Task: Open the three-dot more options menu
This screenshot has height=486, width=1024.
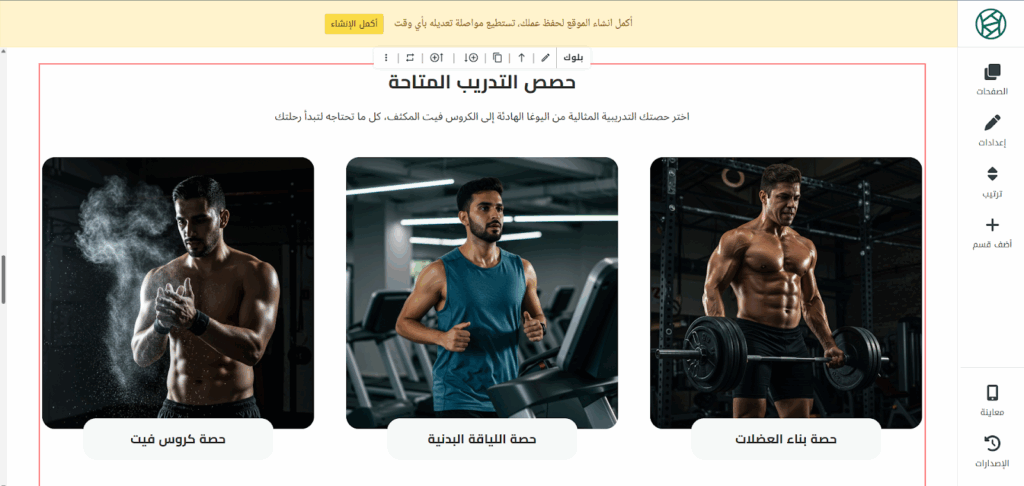Action: tap(386, 57)
